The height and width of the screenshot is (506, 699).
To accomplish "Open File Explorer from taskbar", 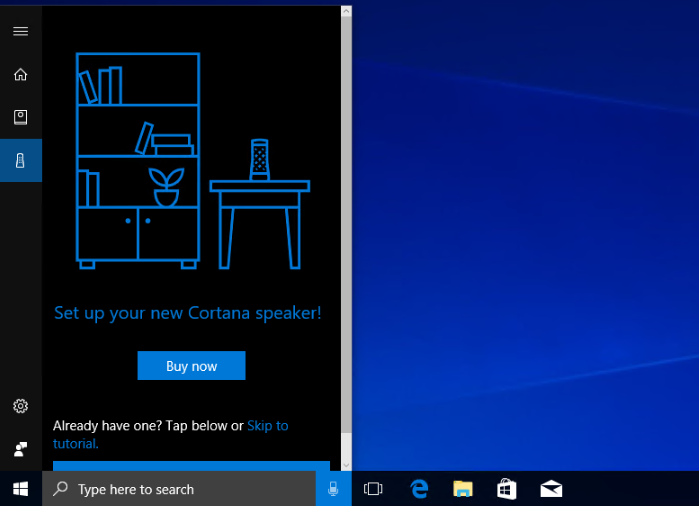I will click(x=463, y=489).
